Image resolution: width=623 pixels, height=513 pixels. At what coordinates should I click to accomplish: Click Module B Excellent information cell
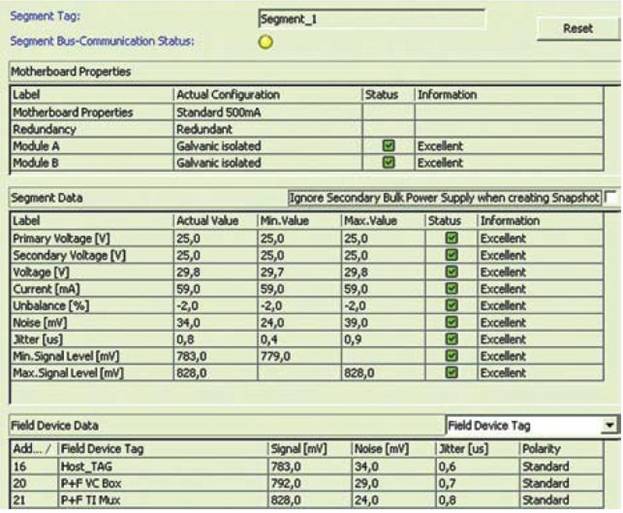tap(509, 163)
